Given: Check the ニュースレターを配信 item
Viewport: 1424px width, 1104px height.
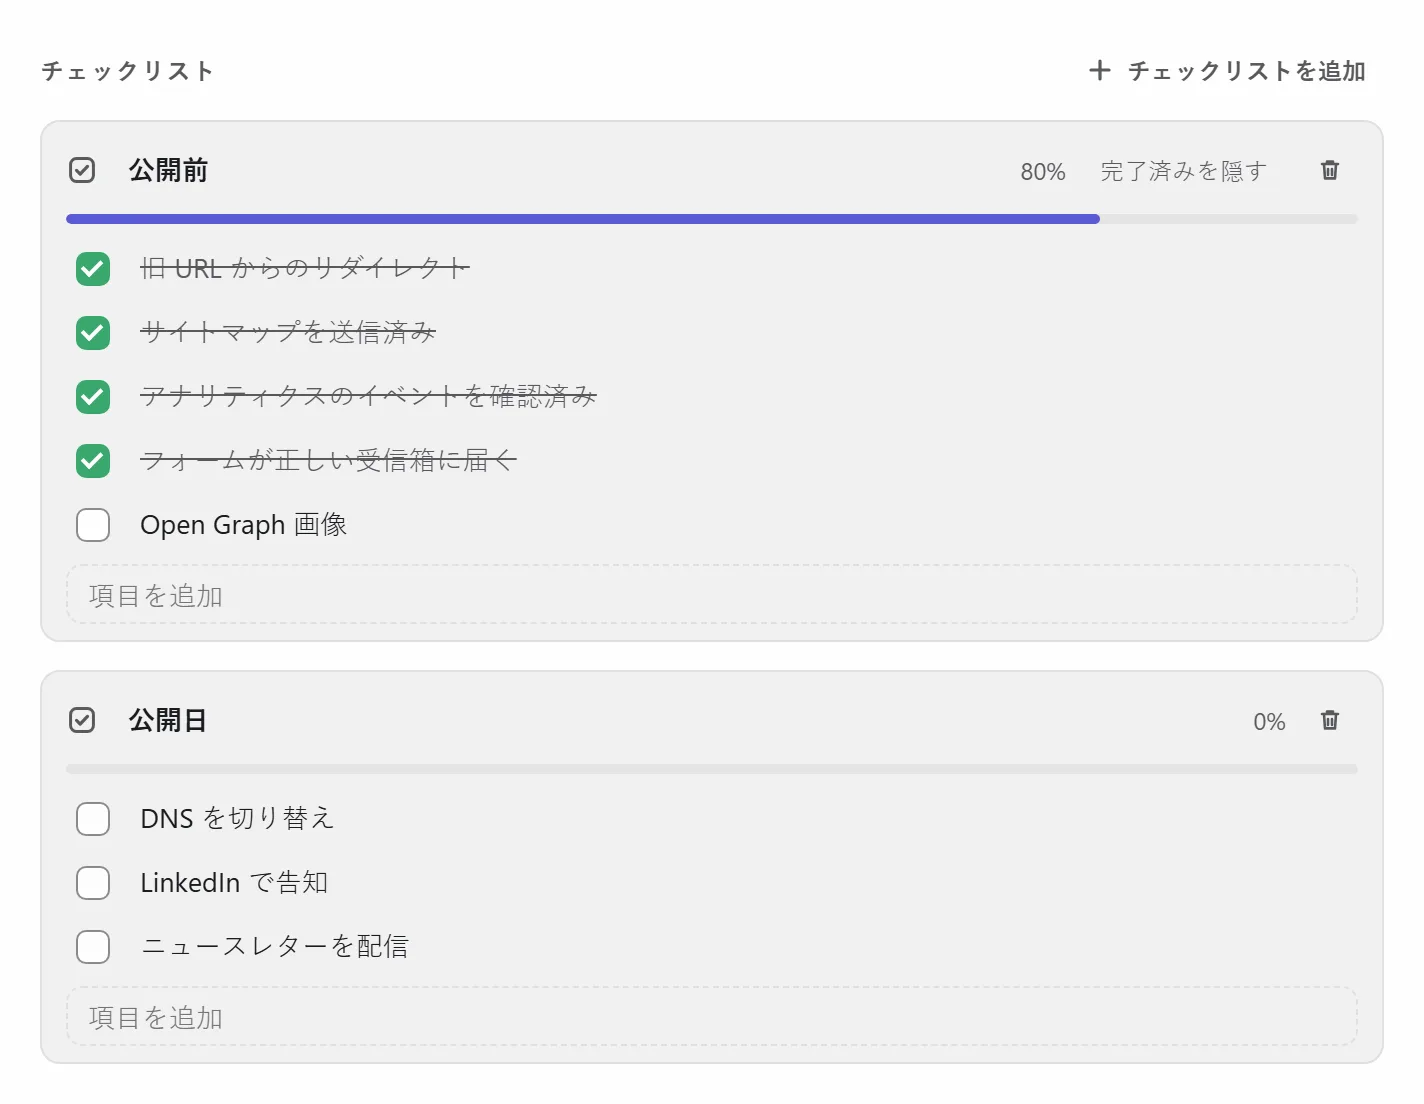Looking at the screenshot, I should click(x=93, y=947).
